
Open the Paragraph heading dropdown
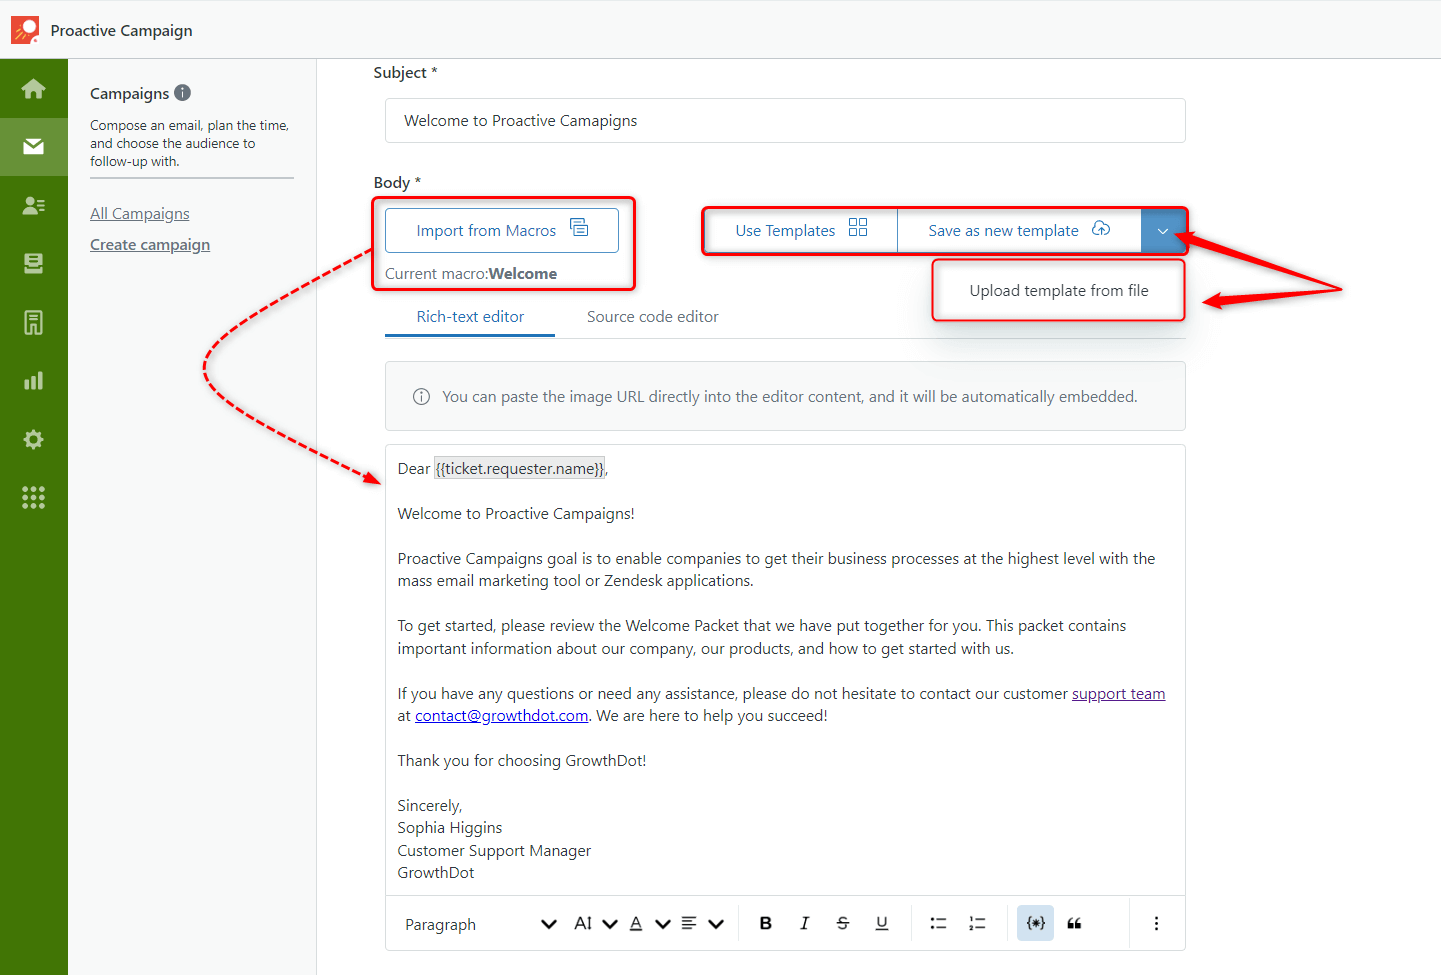point(481,924)
